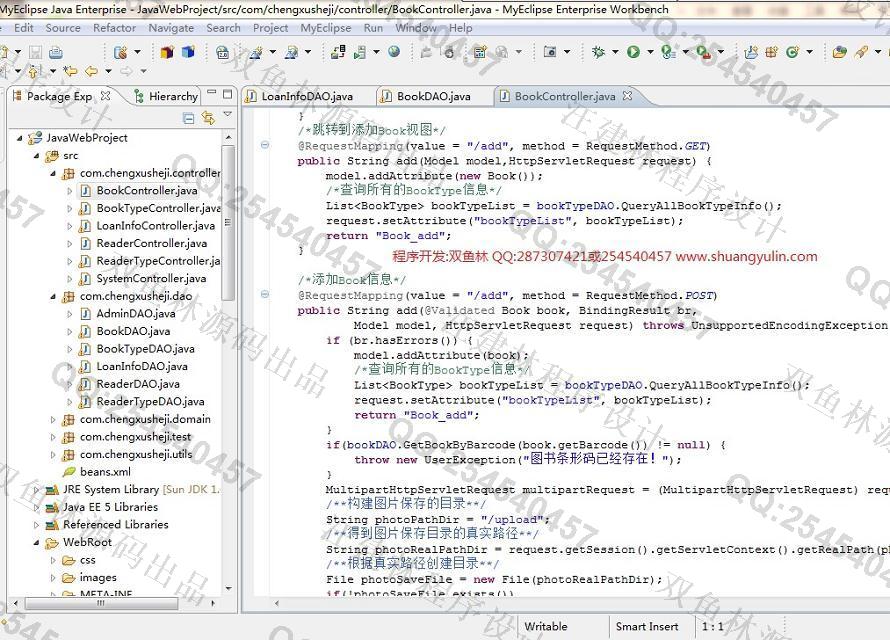This screenshot has width=890, height=640.
Task: Click the 1 : 1 cursor position field
Action: pos(713,626)
